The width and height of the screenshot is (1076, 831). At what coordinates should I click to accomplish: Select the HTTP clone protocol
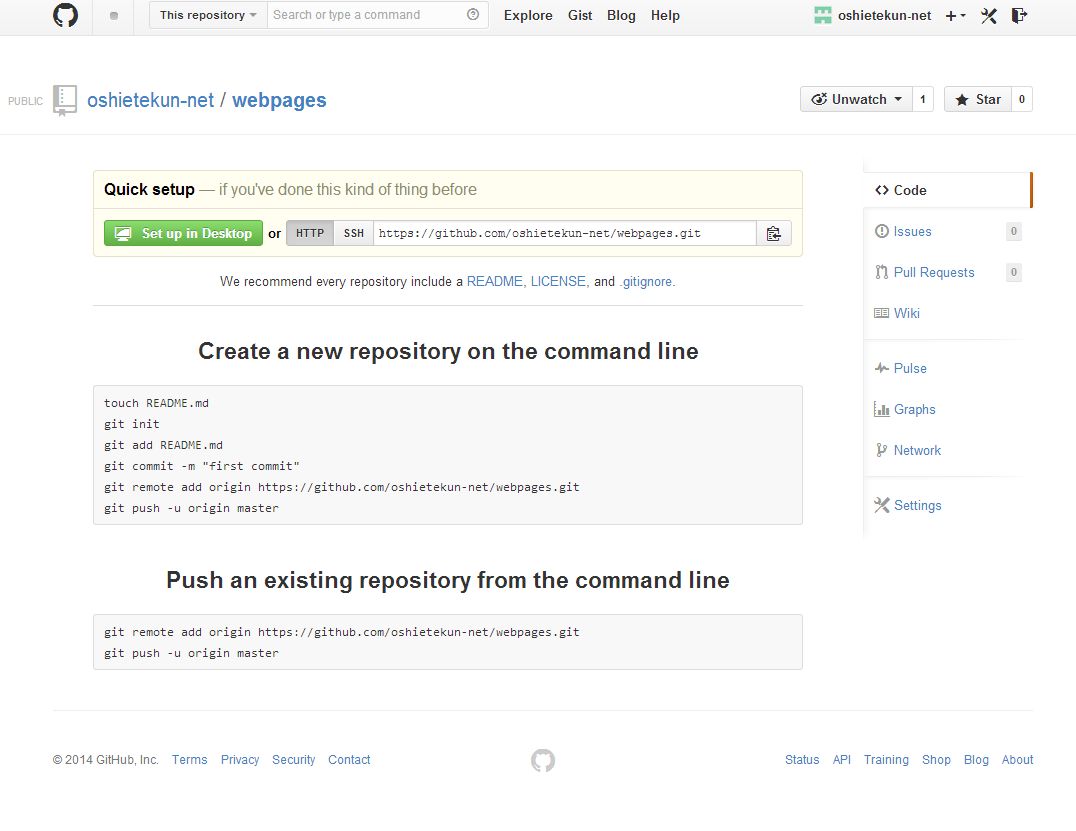coord(310,233)
